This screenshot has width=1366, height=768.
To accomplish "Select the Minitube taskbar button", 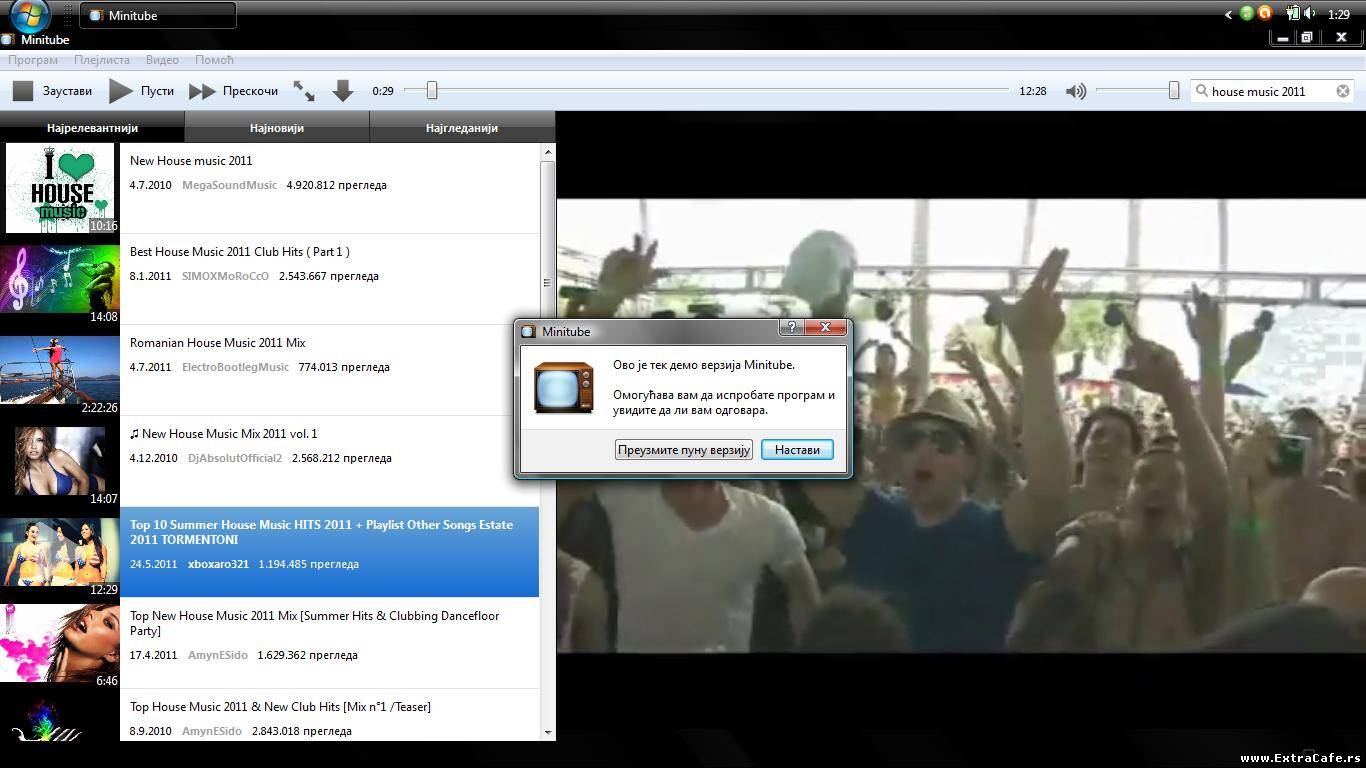I will coord(158,15).
